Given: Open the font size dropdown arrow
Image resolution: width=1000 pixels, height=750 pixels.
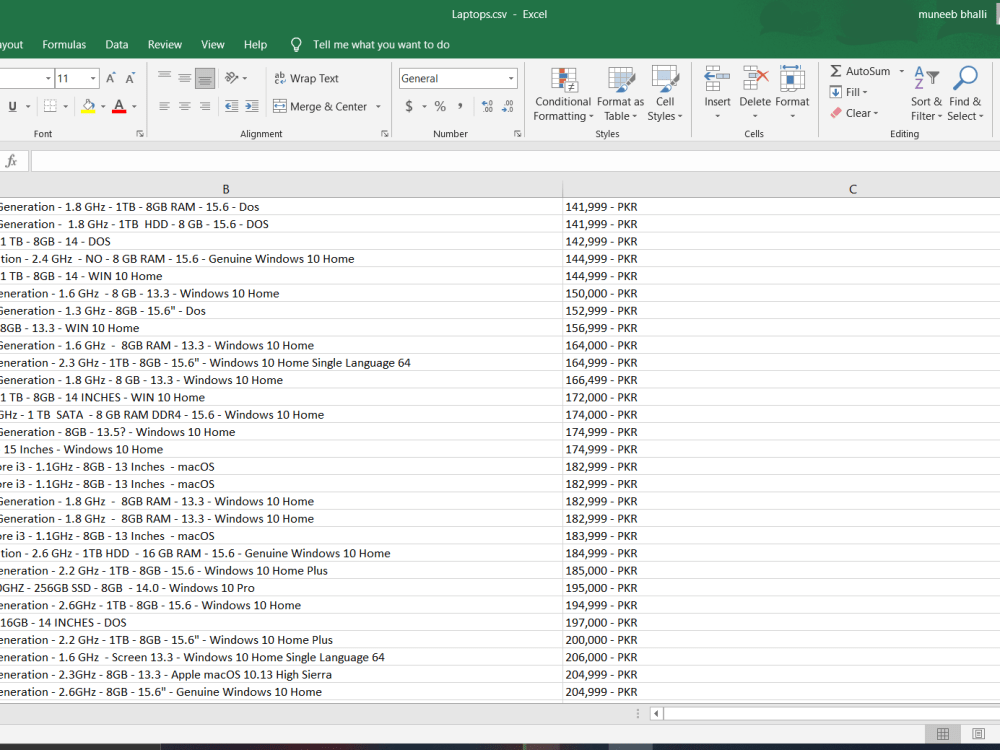Looking at the screenshot, I should pos(93,78).
